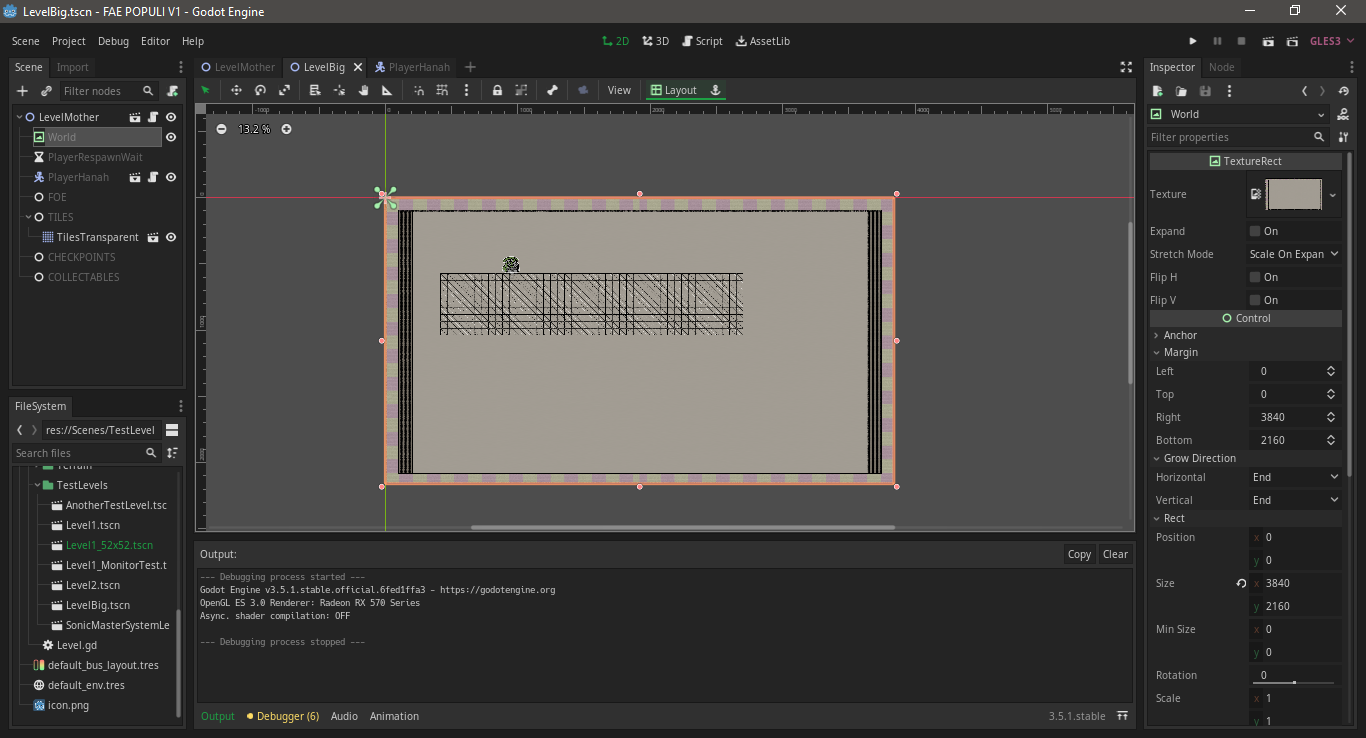This screenshot has height=738, width=1366.
Task: Open the Animation bottom panel
Action: point(394,716)
